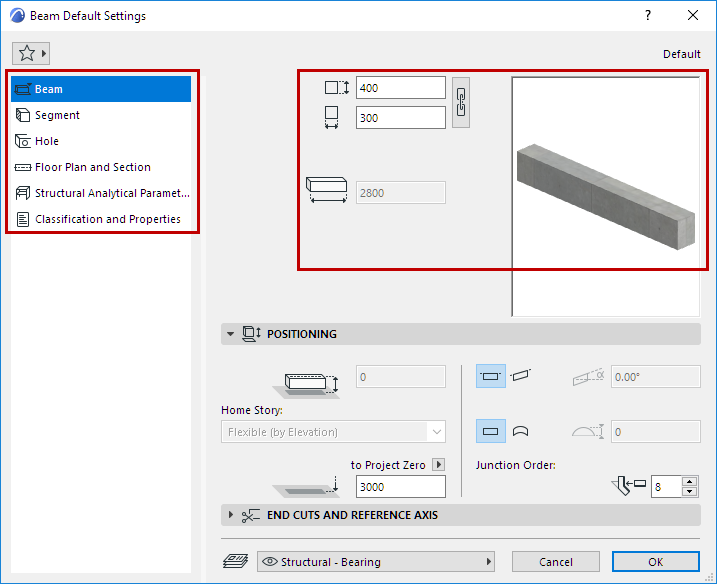The height and width of the screenshot is (584, 717).
Task: Select the curved beam option
Action: click(x=520, y=431)
